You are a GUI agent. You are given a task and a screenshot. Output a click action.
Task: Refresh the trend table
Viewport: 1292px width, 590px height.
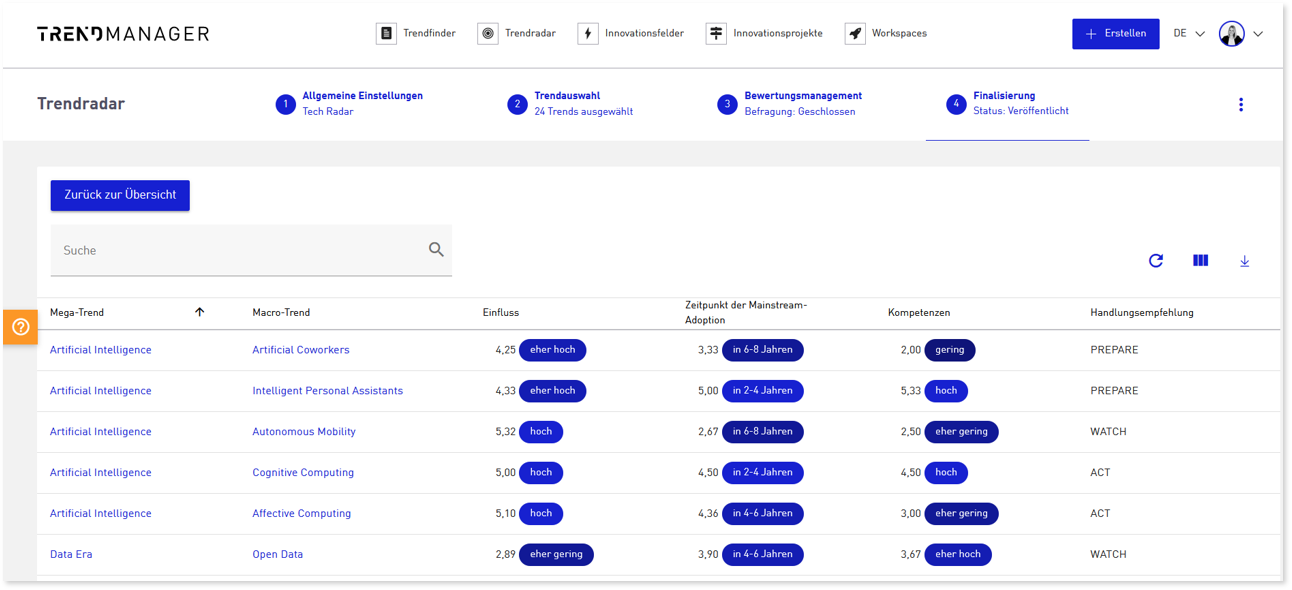[x=1156, y=261]
